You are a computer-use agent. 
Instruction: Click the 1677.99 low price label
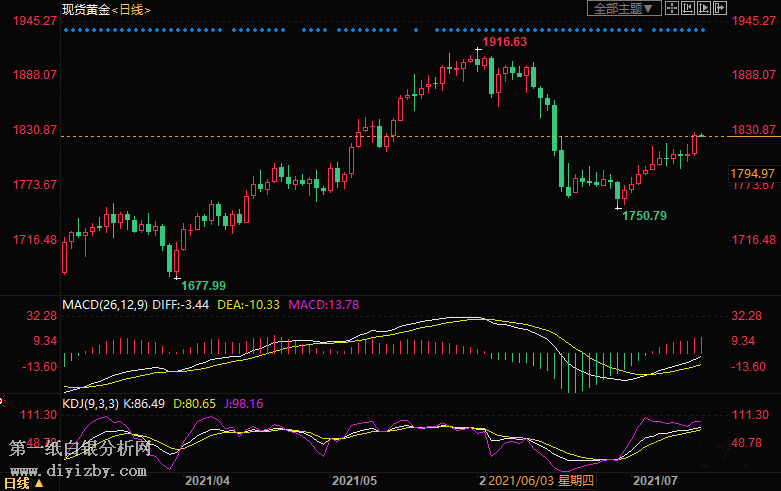(x=203, y=285)
